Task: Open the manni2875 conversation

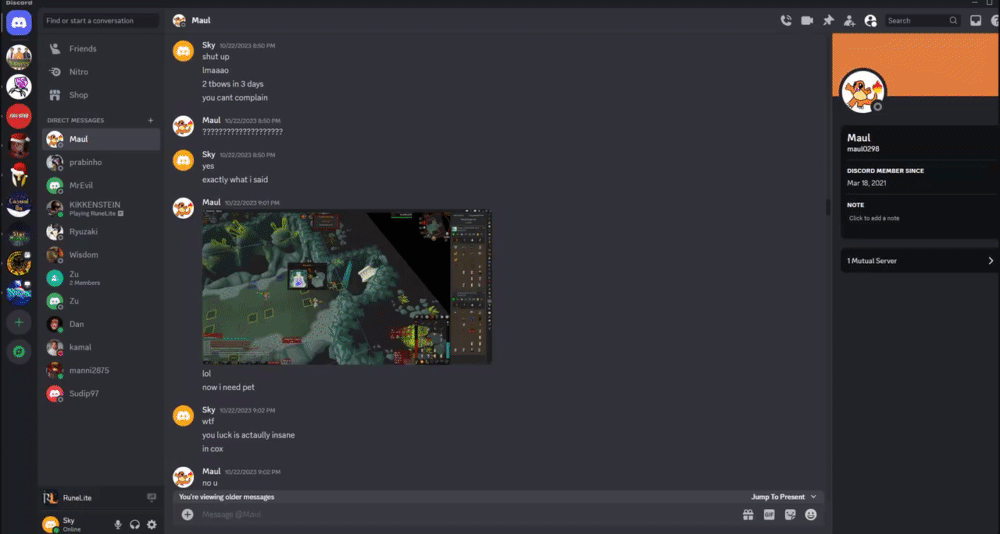Action: pos(101,370)
